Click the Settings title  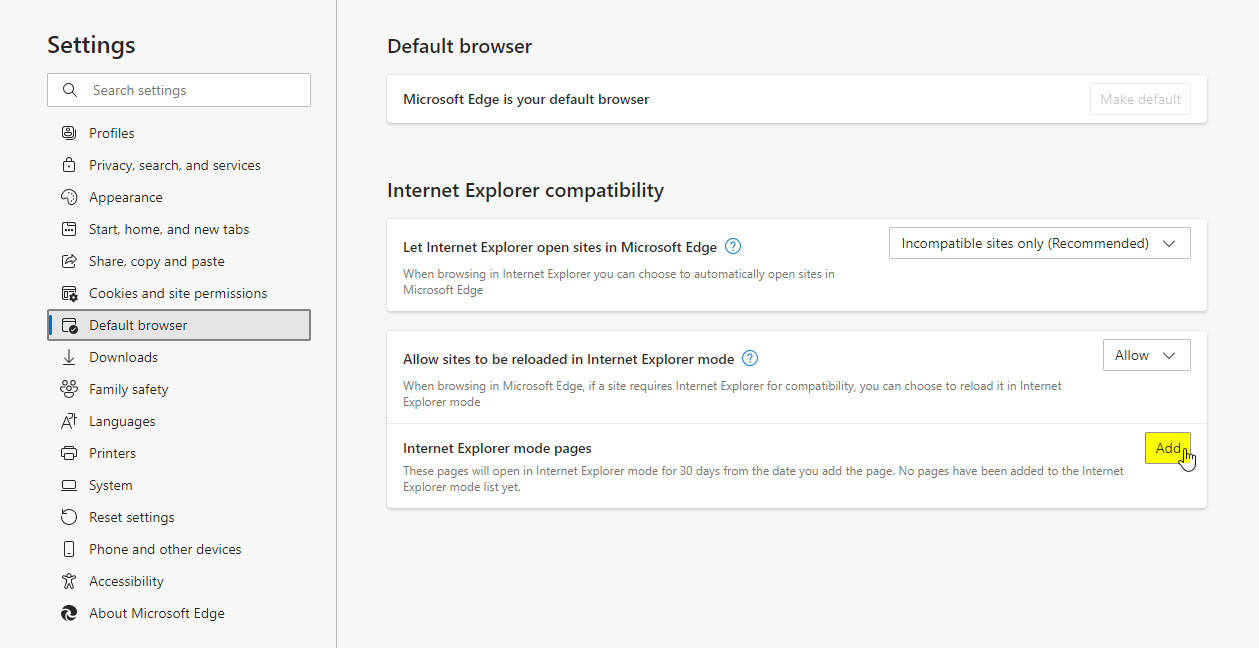(x=91, y=45)
